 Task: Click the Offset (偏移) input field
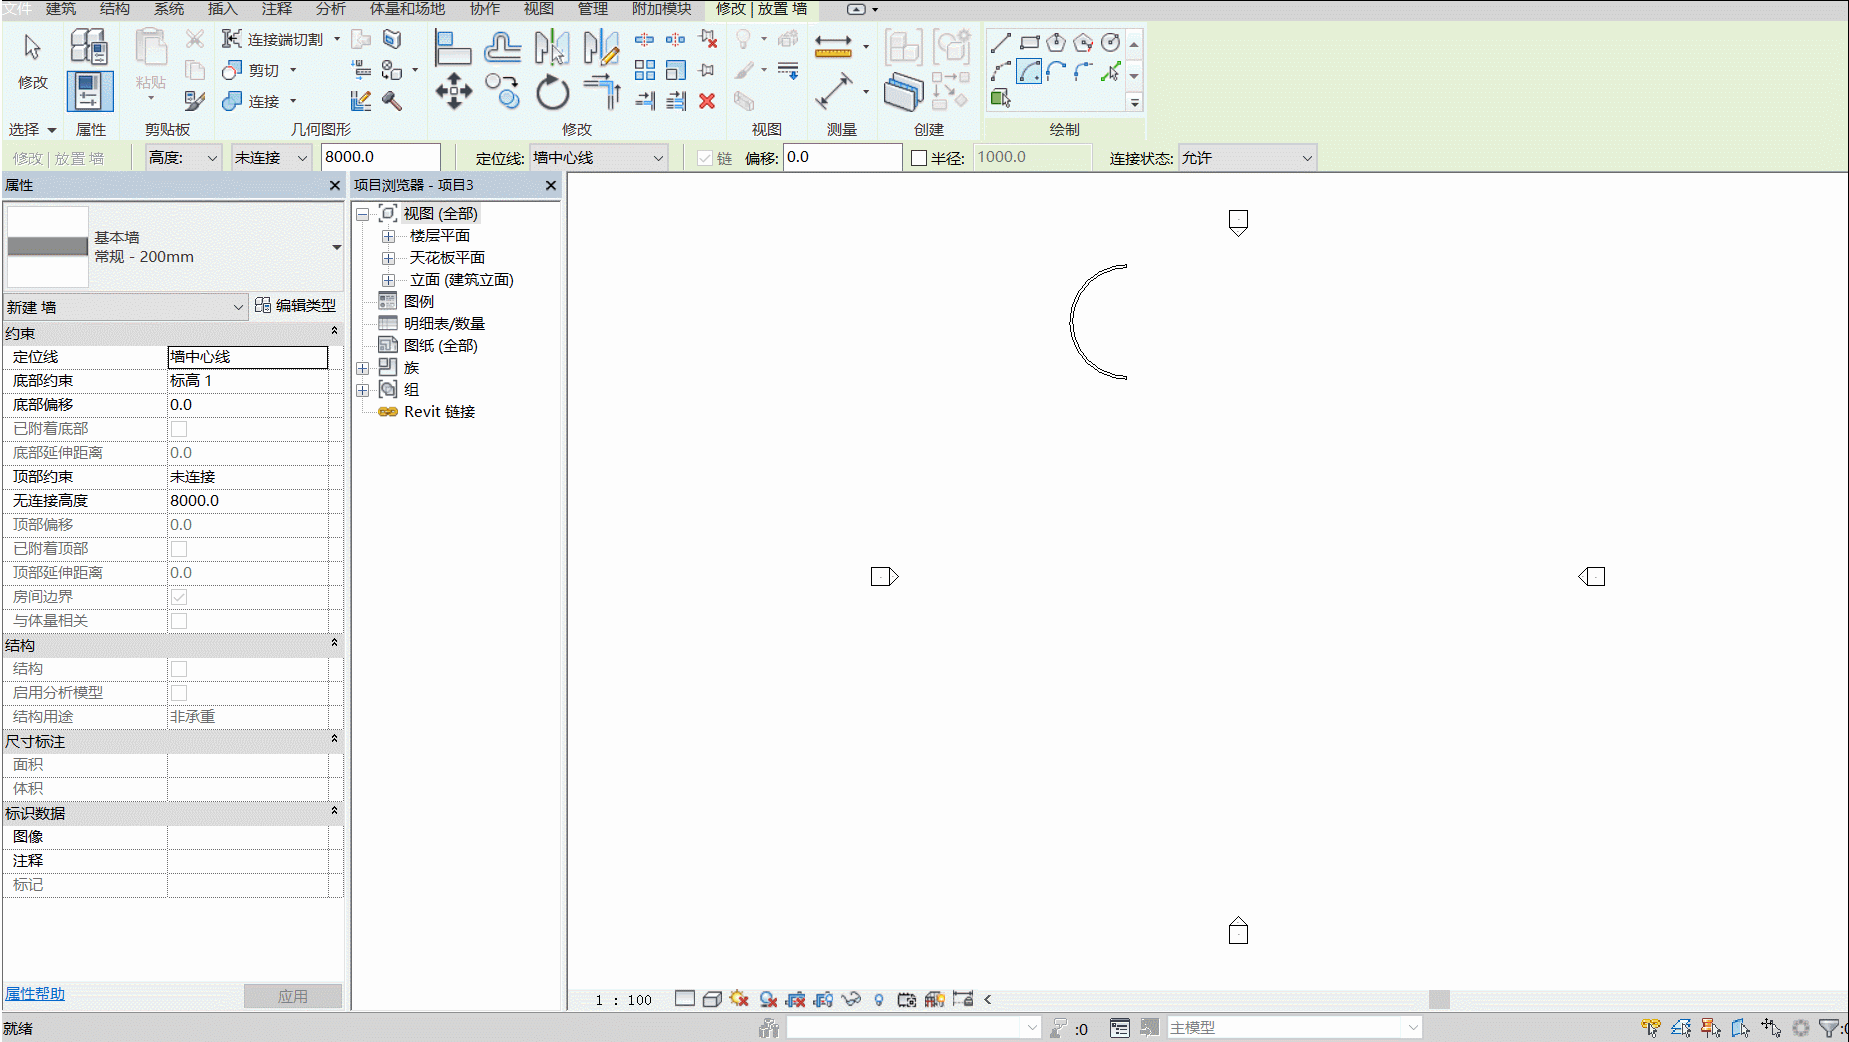(842, 157)
